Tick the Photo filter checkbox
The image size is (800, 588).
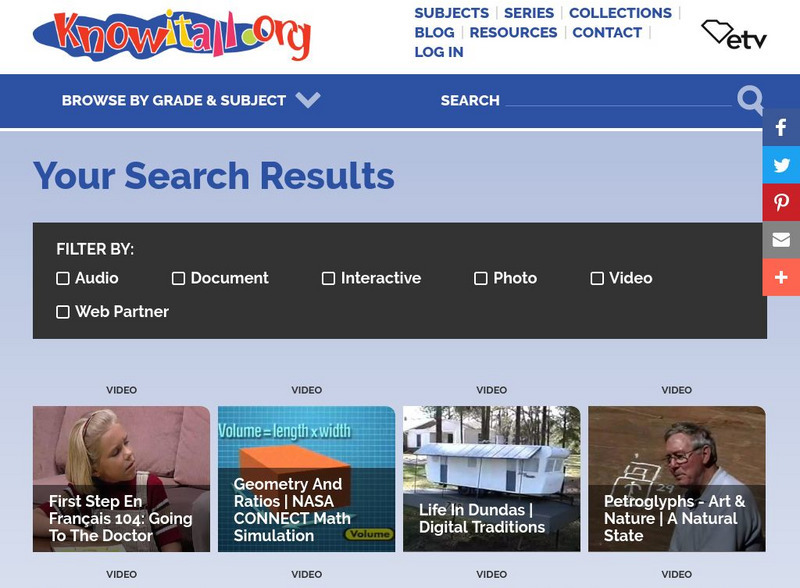click(x=481, y=278)
